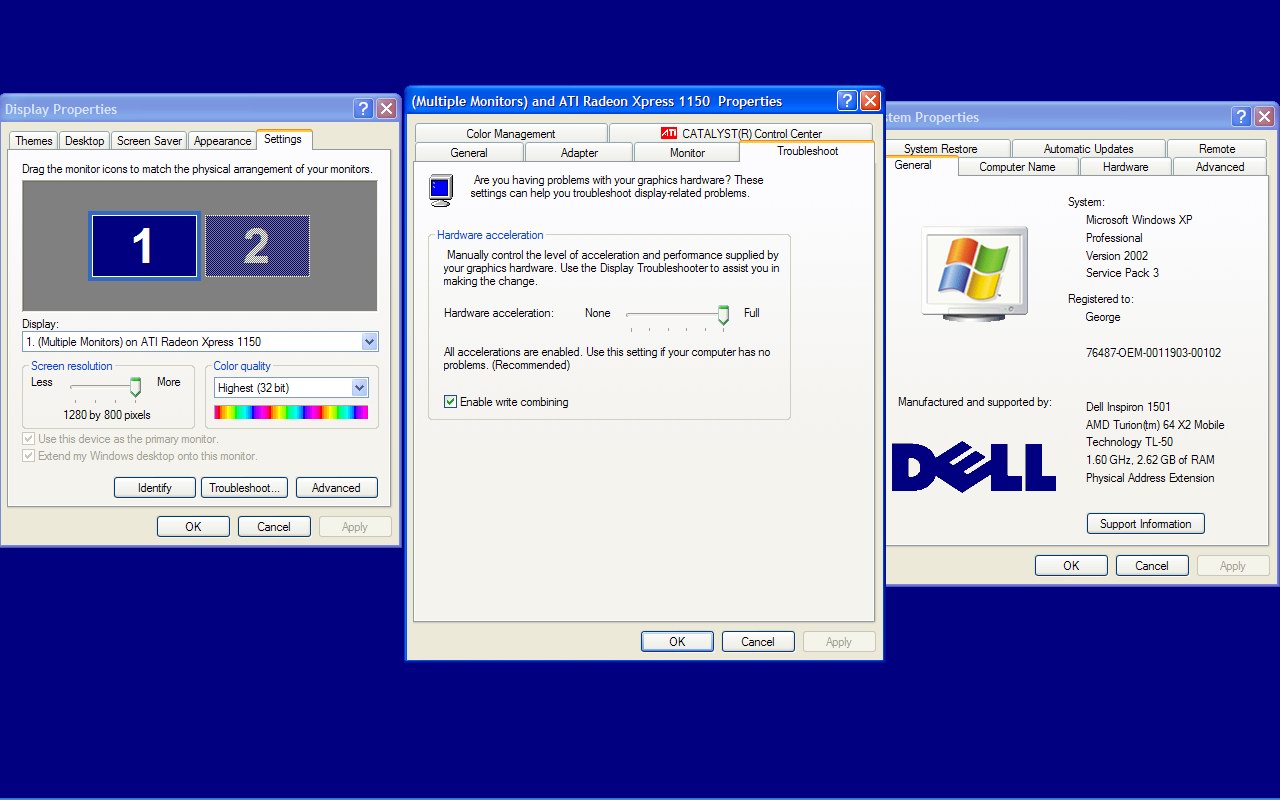Image resolution: width=1280 pixels, height=800 pixels.
Task: Click the help button in System Properties title bar
Action: tap(1241, 117)
